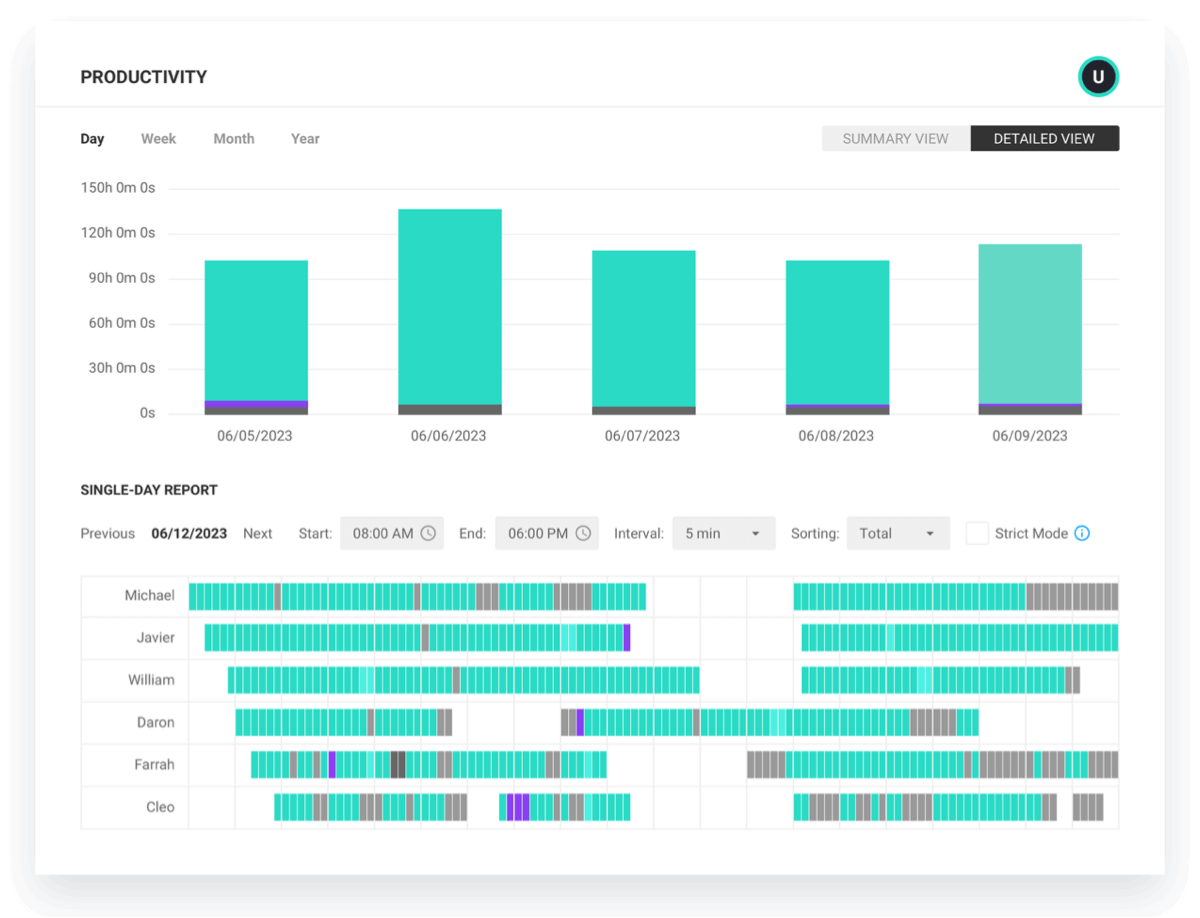Open the clock picker in the End field

[584, 533]
